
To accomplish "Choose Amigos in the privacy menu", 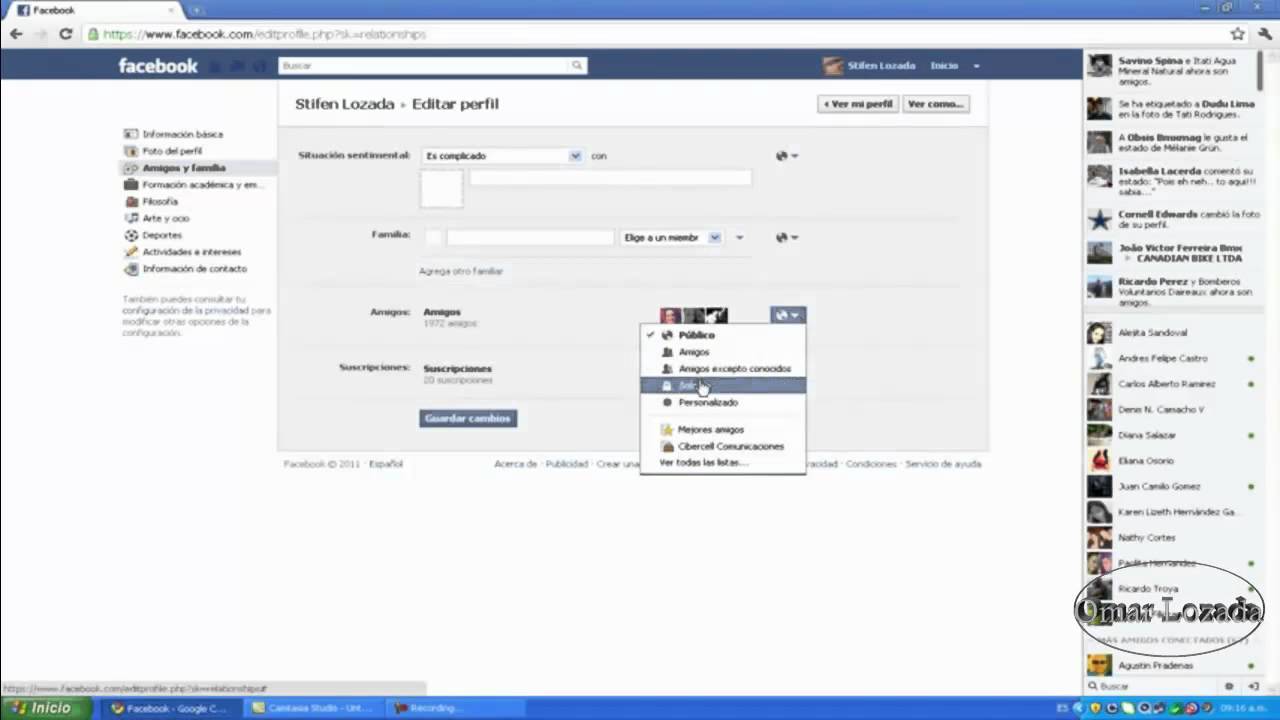I will [722, 352].
